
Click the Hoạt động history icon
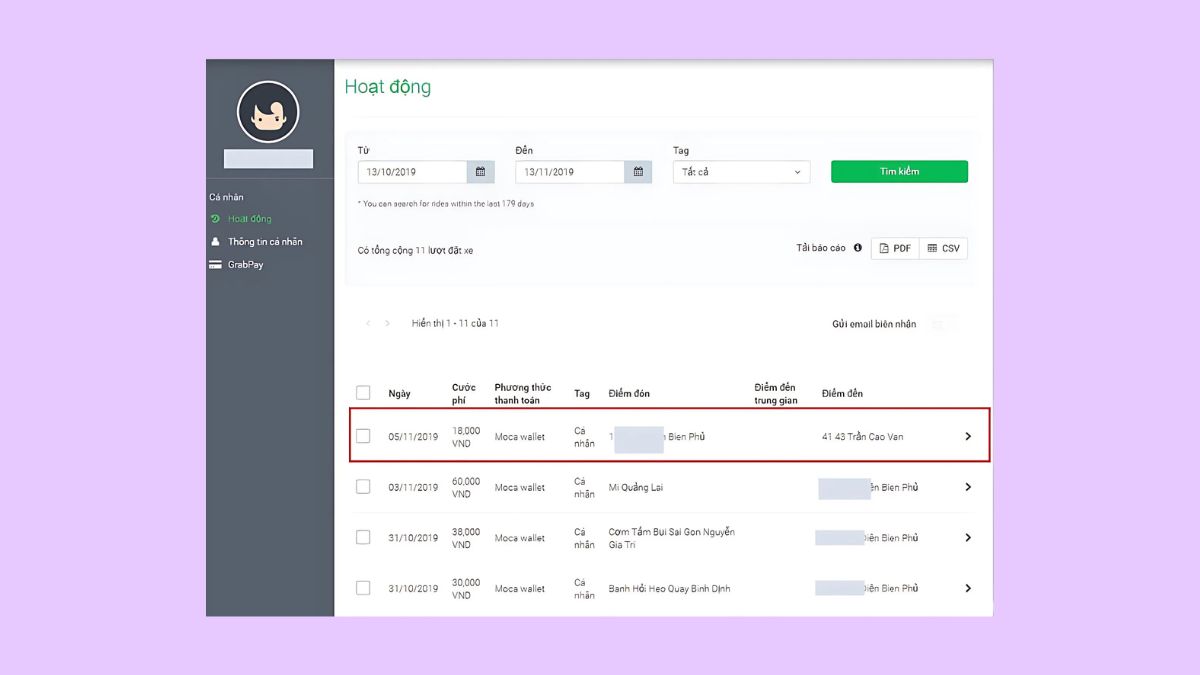coord(215,219)
